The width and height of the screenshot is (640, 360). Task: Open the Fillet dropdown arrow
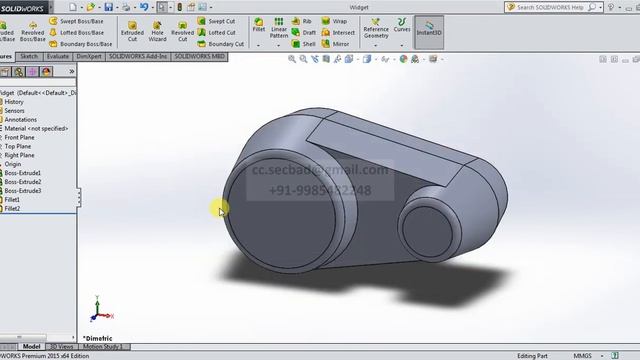click(259, 45)
